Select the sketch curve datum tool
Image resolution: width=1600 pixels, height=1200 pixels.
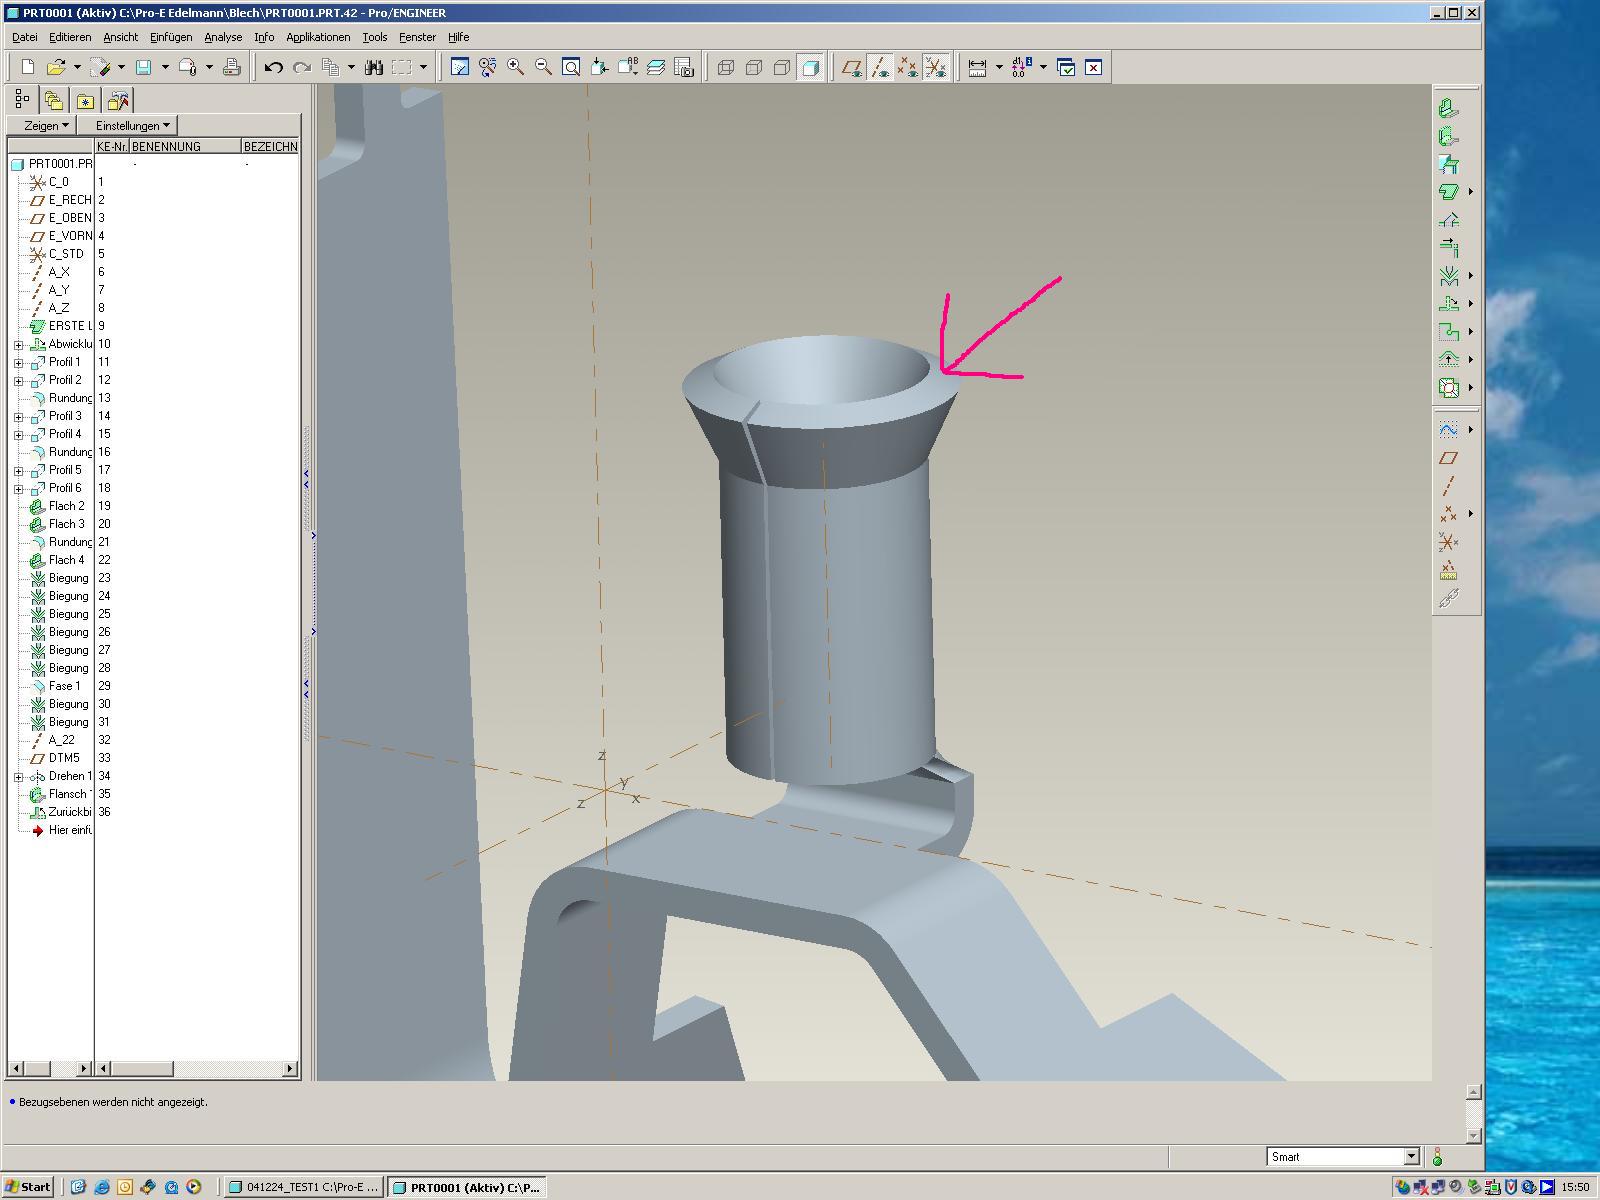click(x=1448, y=430)
